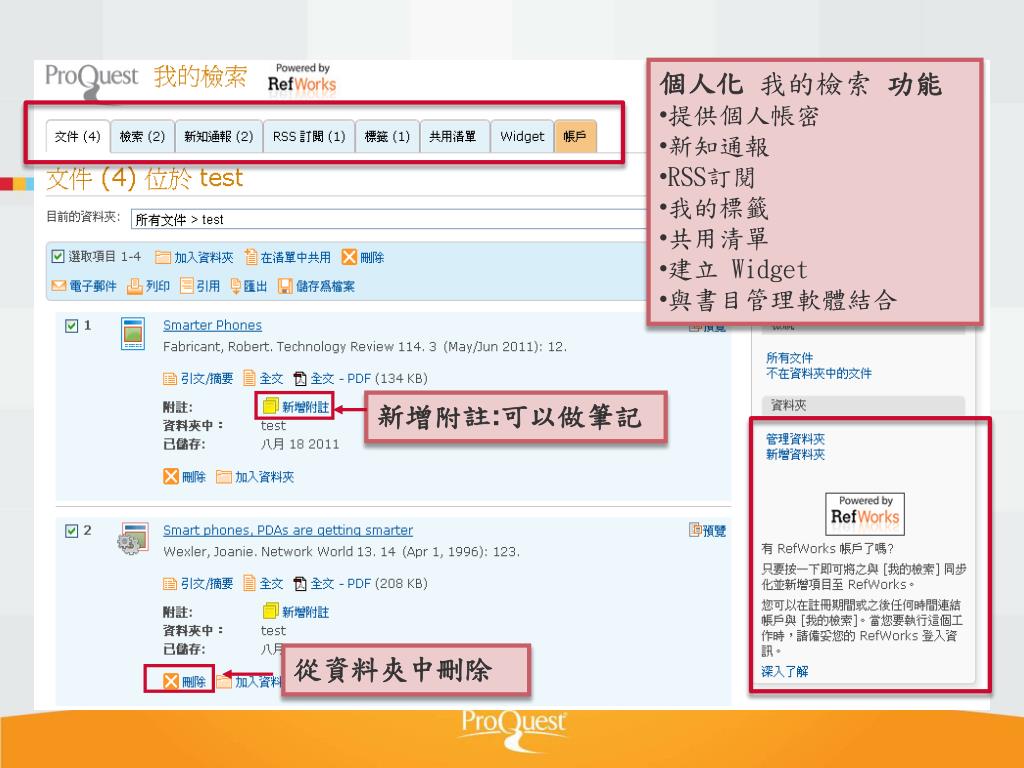Click the ProQuest logo at top left
This screenshot has width=1024, height=768.
pyautogui.click(x=91, y=79)
